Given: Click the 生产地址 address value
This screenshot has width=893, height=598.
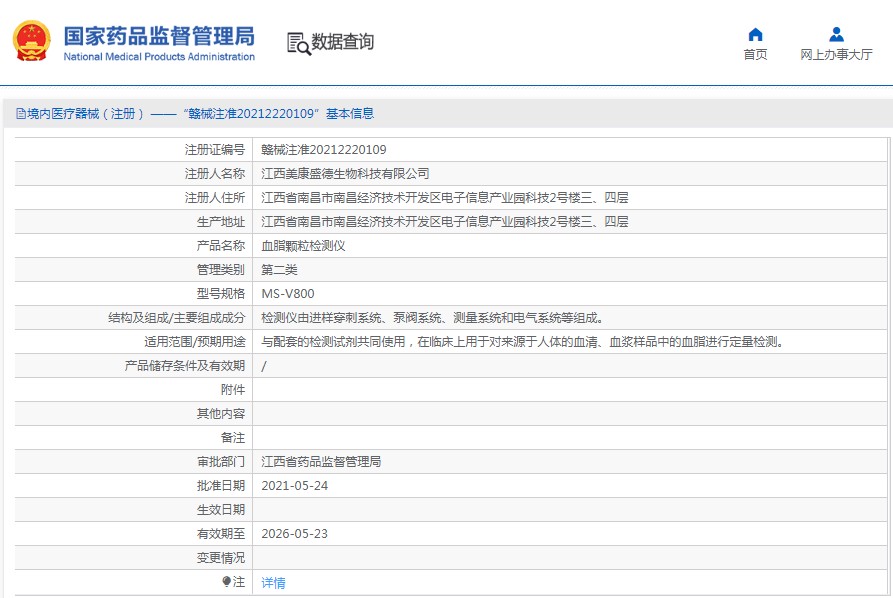Looking at the screenshot, I should click(445, 222).
